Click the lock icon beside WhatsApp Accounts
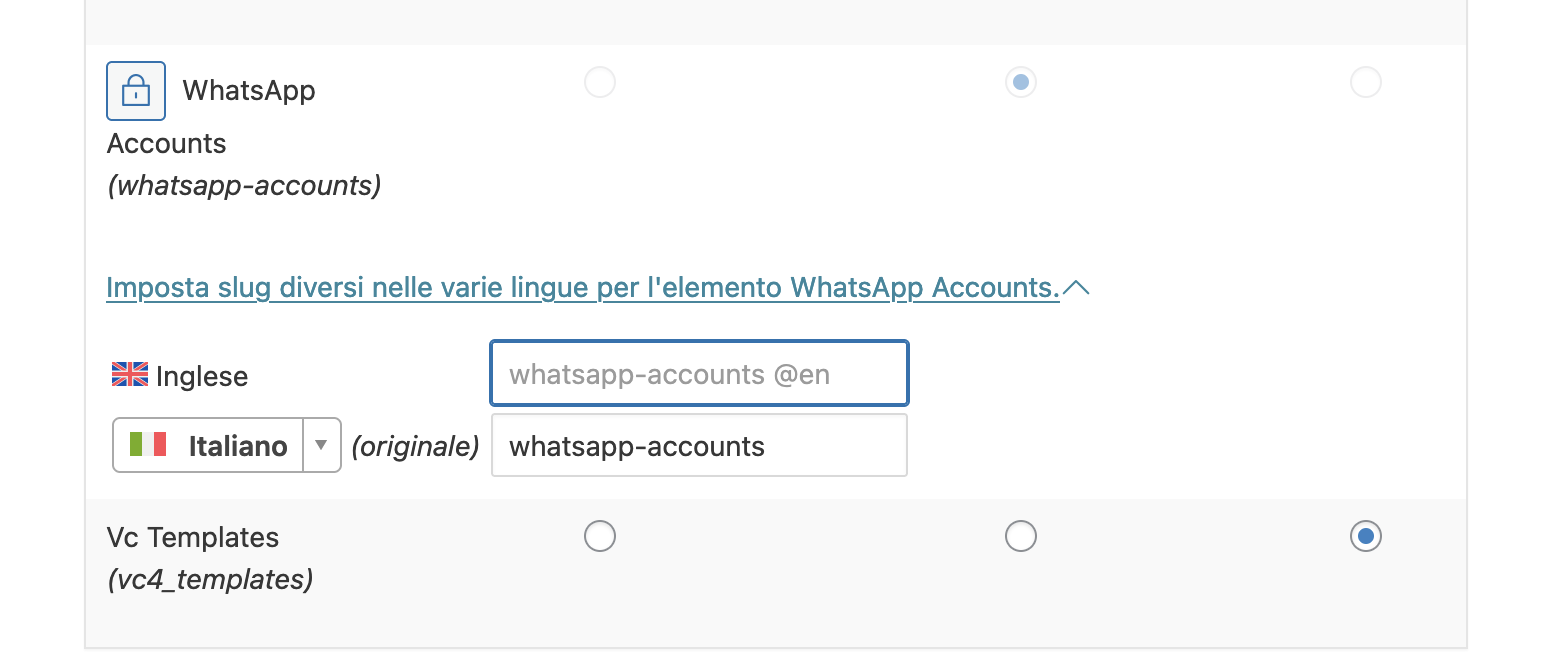This screenshot has height=666, width=1562. pyautogui.click(x=136, y=91)
